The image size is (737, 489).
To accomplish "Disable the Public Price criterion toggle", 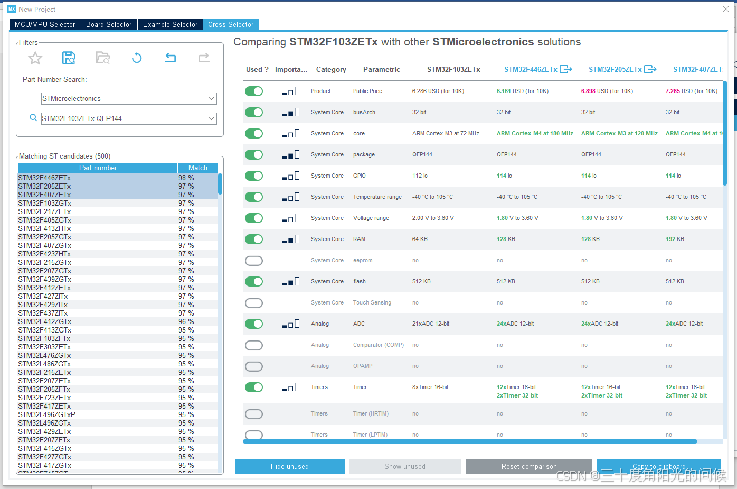I will click(x=254, y=91).
